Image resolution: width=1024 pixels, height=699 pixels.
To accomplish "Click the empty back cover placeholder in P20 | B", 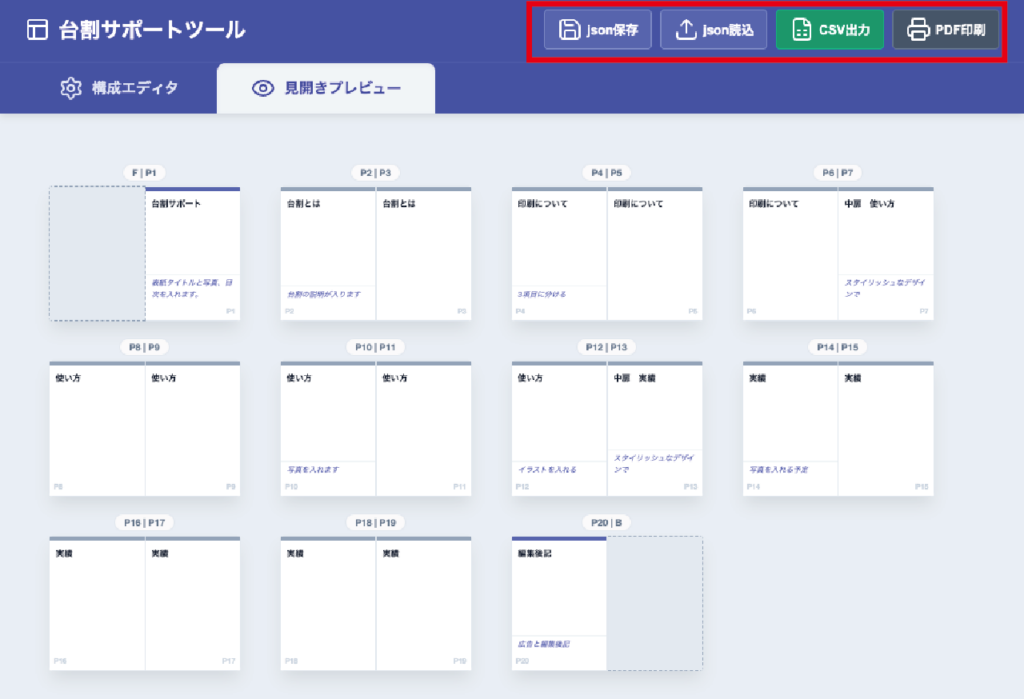I will (655, 604).
